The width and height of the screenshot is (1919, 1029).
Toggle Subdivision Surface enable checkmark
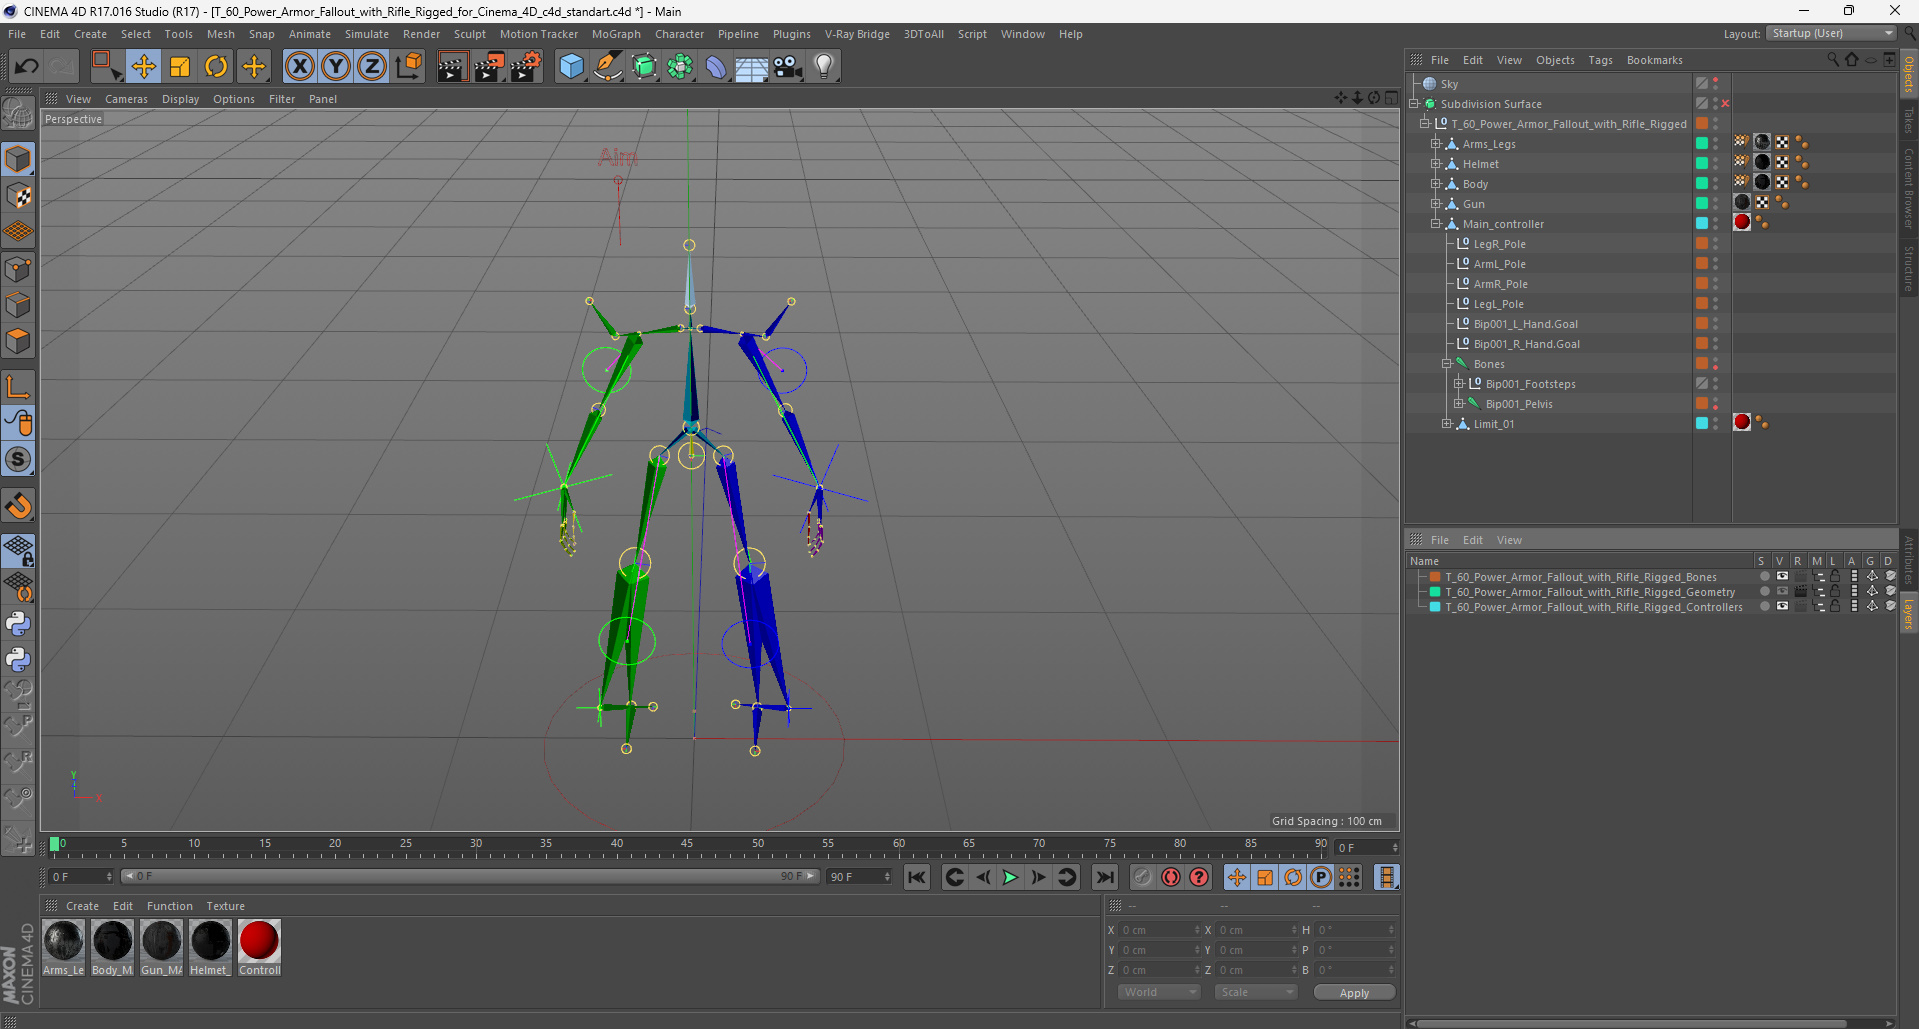coord(1725,104)
